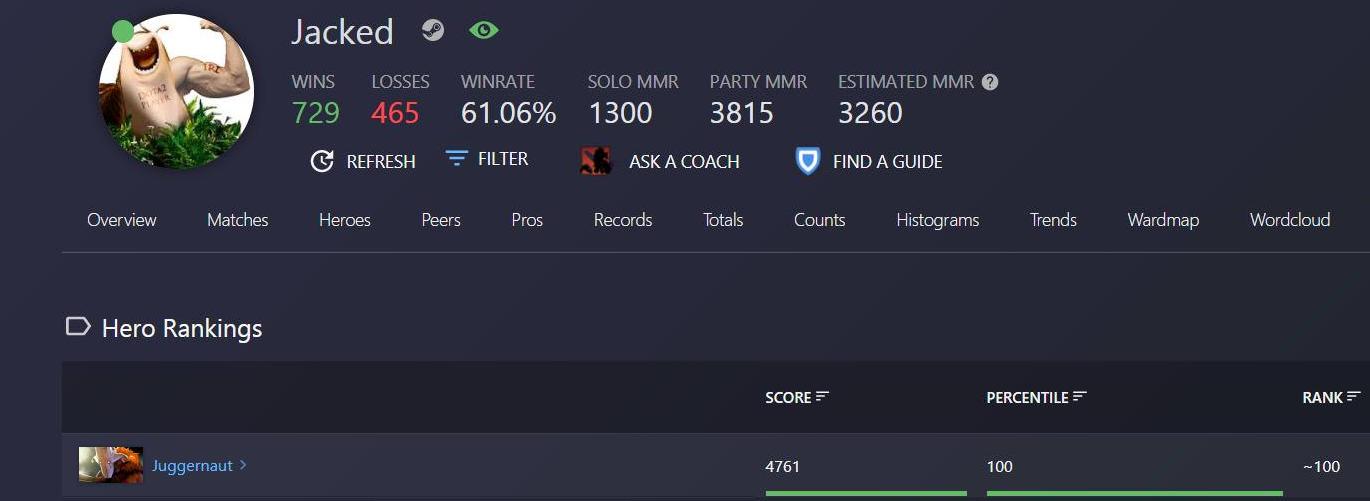
Task: Click the Ask a Coach hero icon
Action: (596, 161)
